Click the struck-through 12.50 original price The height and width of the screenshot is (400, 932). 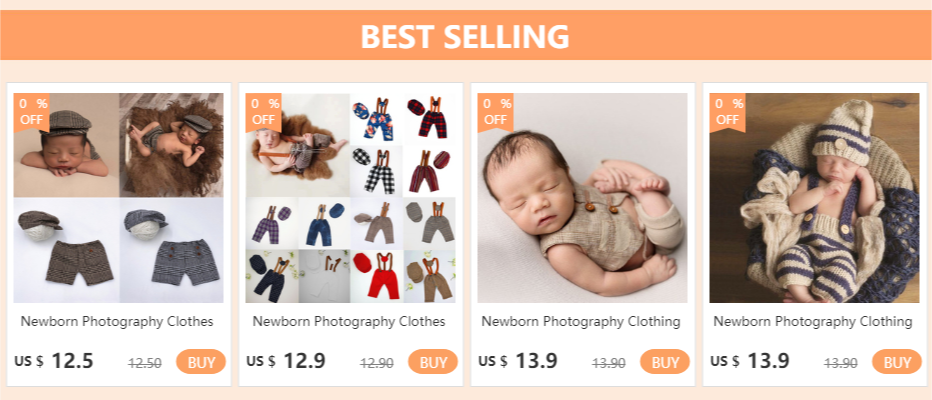pos(145,364)
